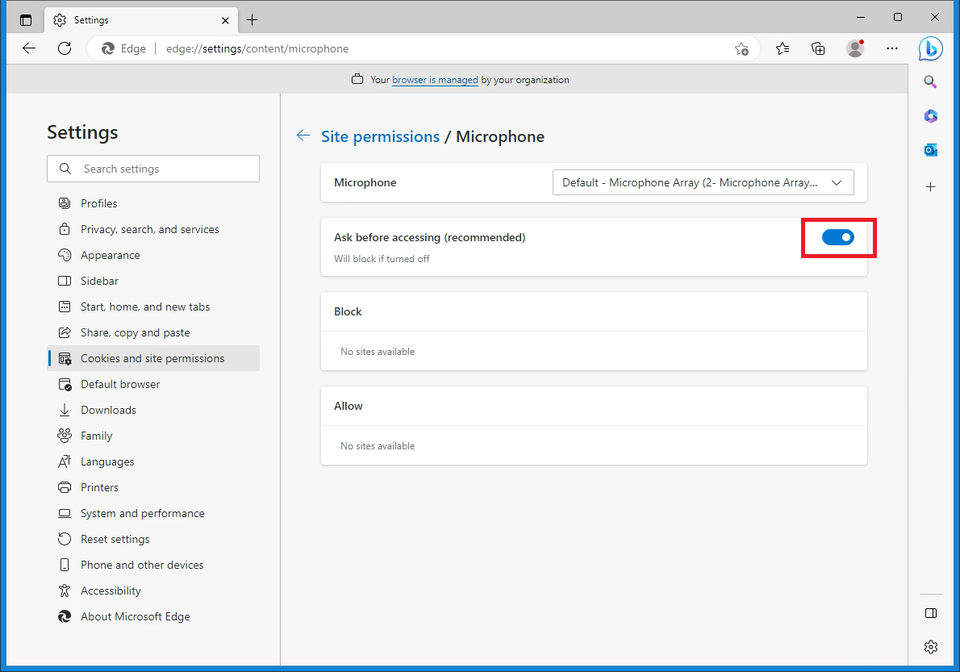Click the Site permissions breadcrumb link
The image size is (960, 672).
380,137
